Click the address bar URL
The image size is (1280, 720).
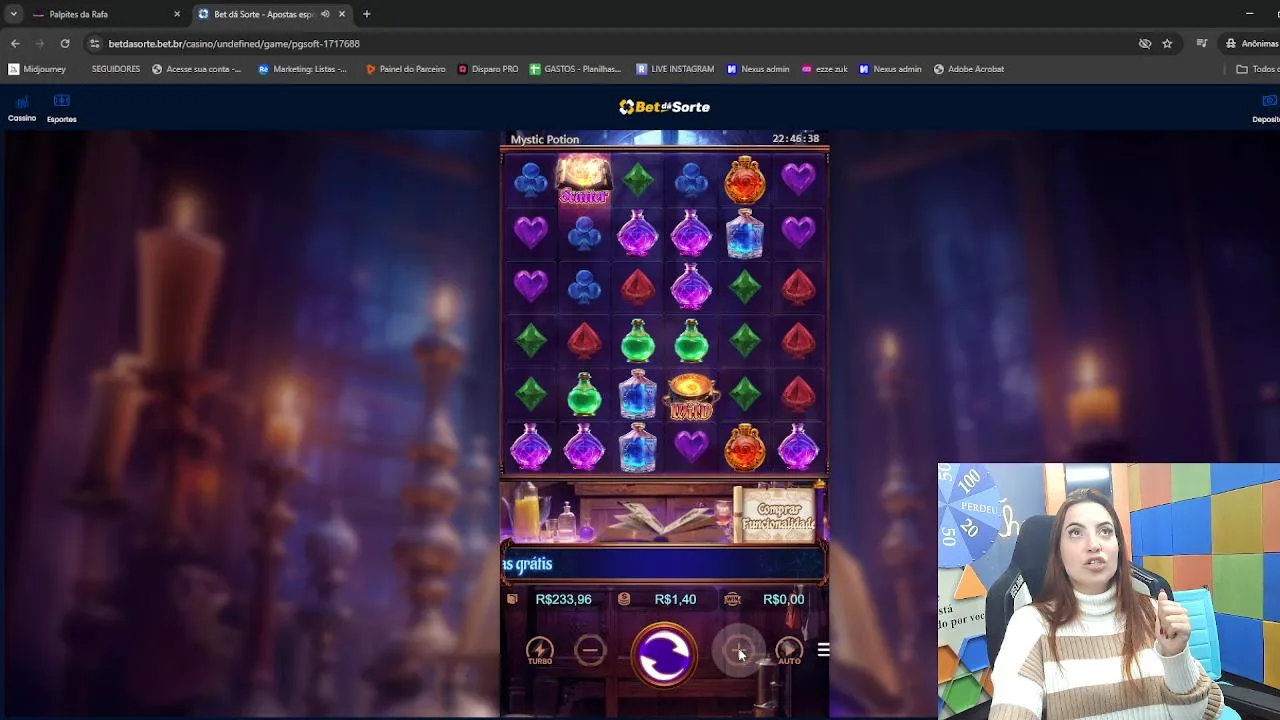(x=234, y=44)
